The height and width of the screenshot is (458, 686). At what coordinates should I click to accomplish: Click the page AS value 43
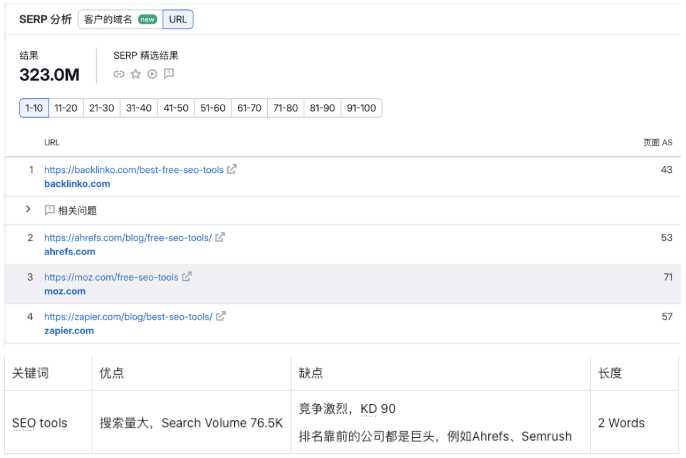(x=666, y=170)
